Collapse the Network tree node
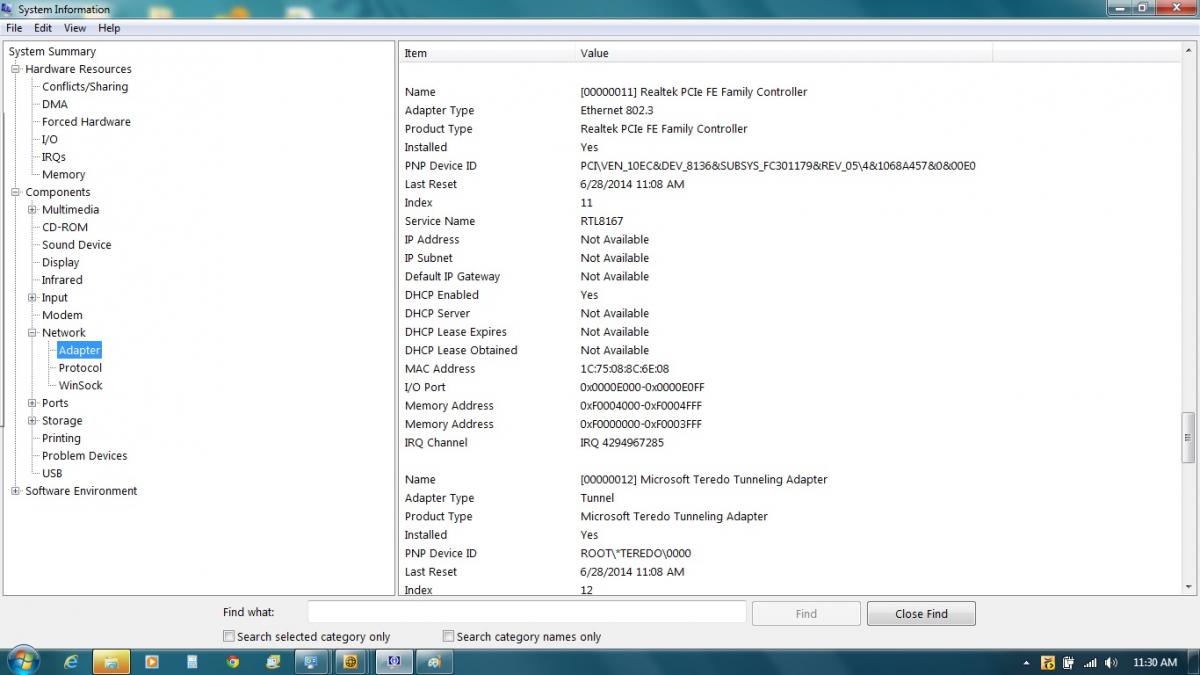The height and width of the screenshot is (675, 1200). point(33,333)
